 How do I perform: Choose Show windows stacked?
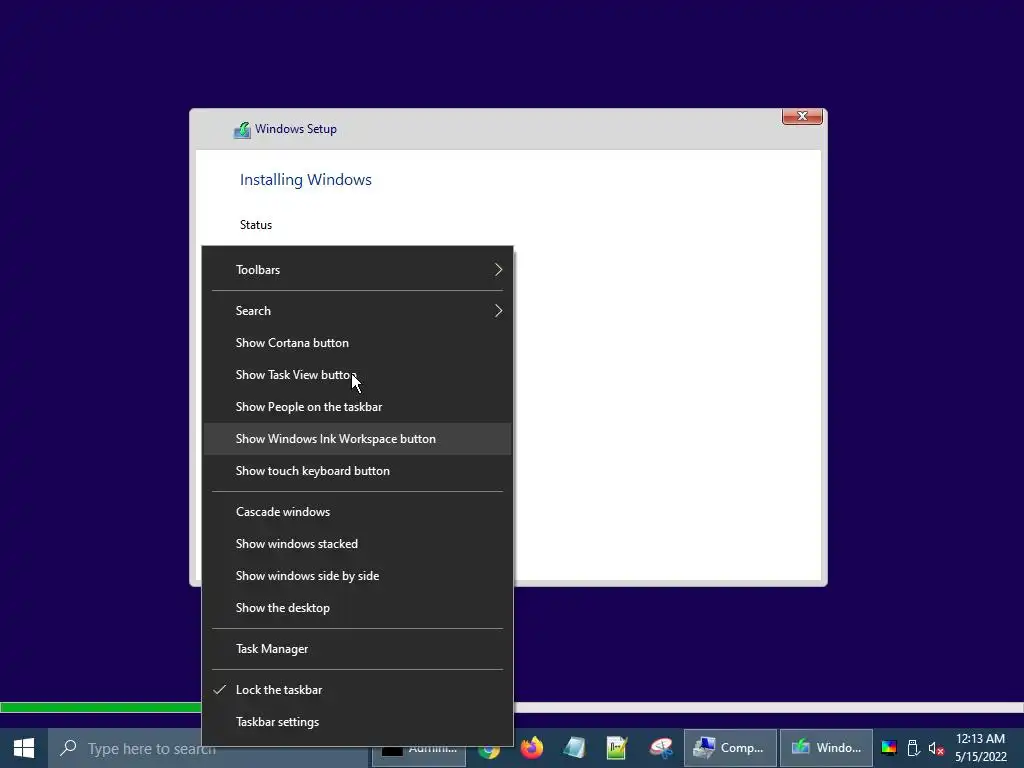tap(358, 544)
